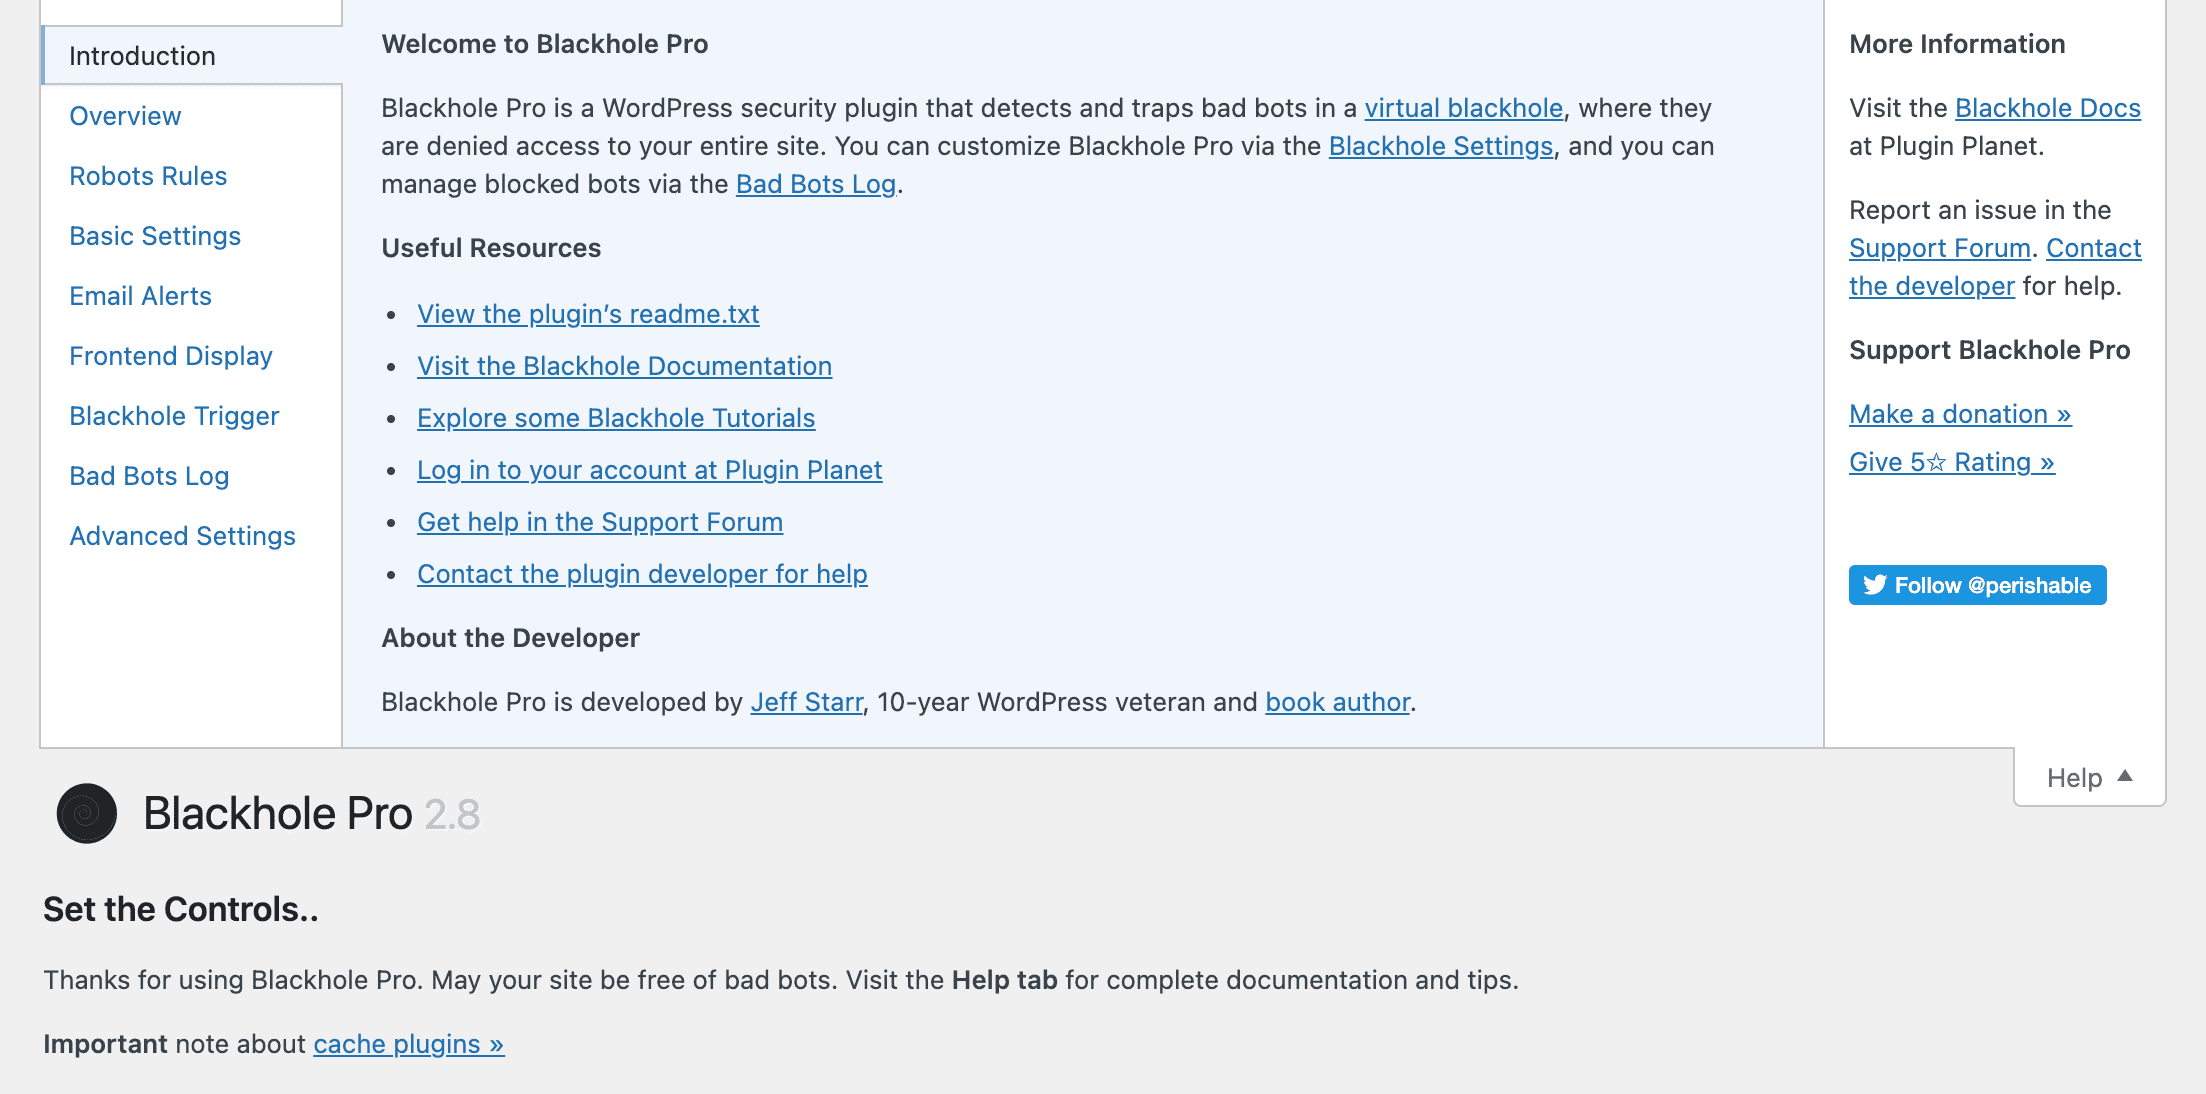
Task: Click the Bad Bots Log sidebar icon
Action: (x=151, y=477)
